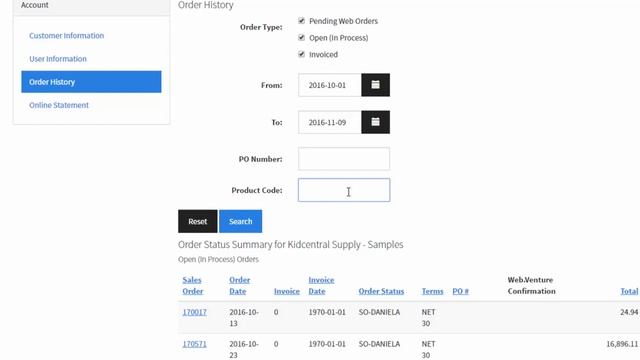Toggle Open (In Process) checkbox
This screenshot has height=360, width=640.
302,38
